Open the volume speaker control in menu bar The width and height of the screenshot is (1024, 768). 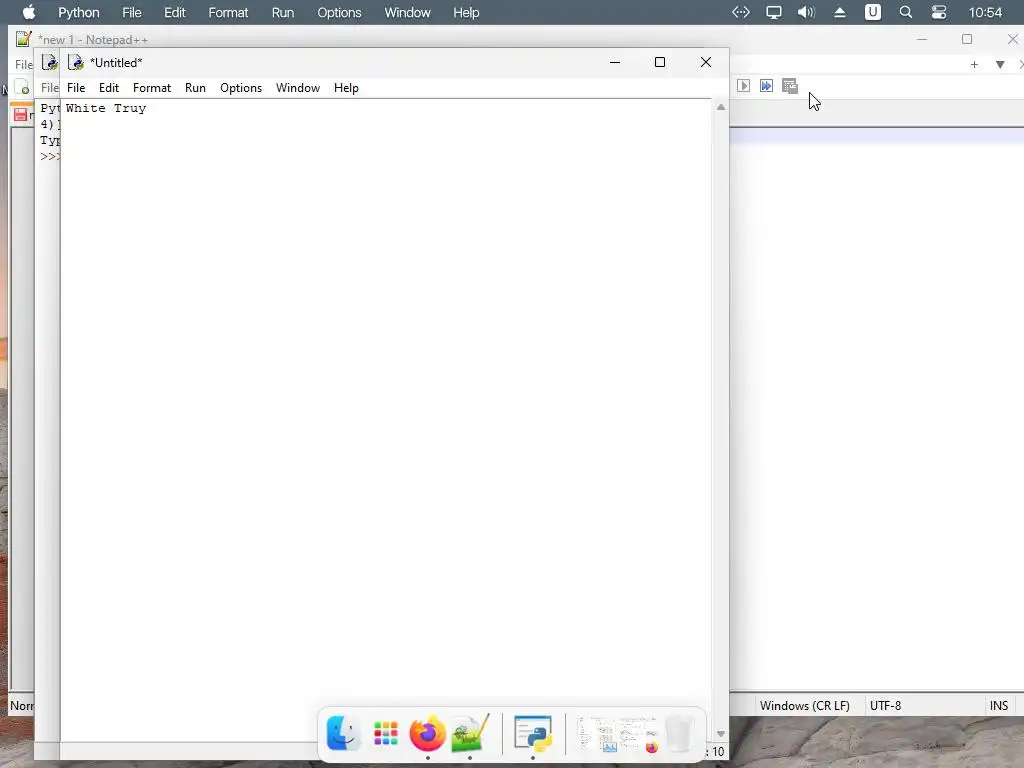pos(806,12)
